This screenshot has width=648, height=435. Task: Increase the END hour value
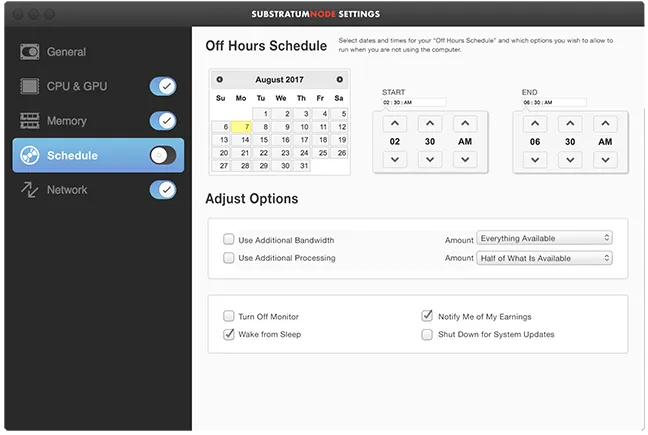535,124
